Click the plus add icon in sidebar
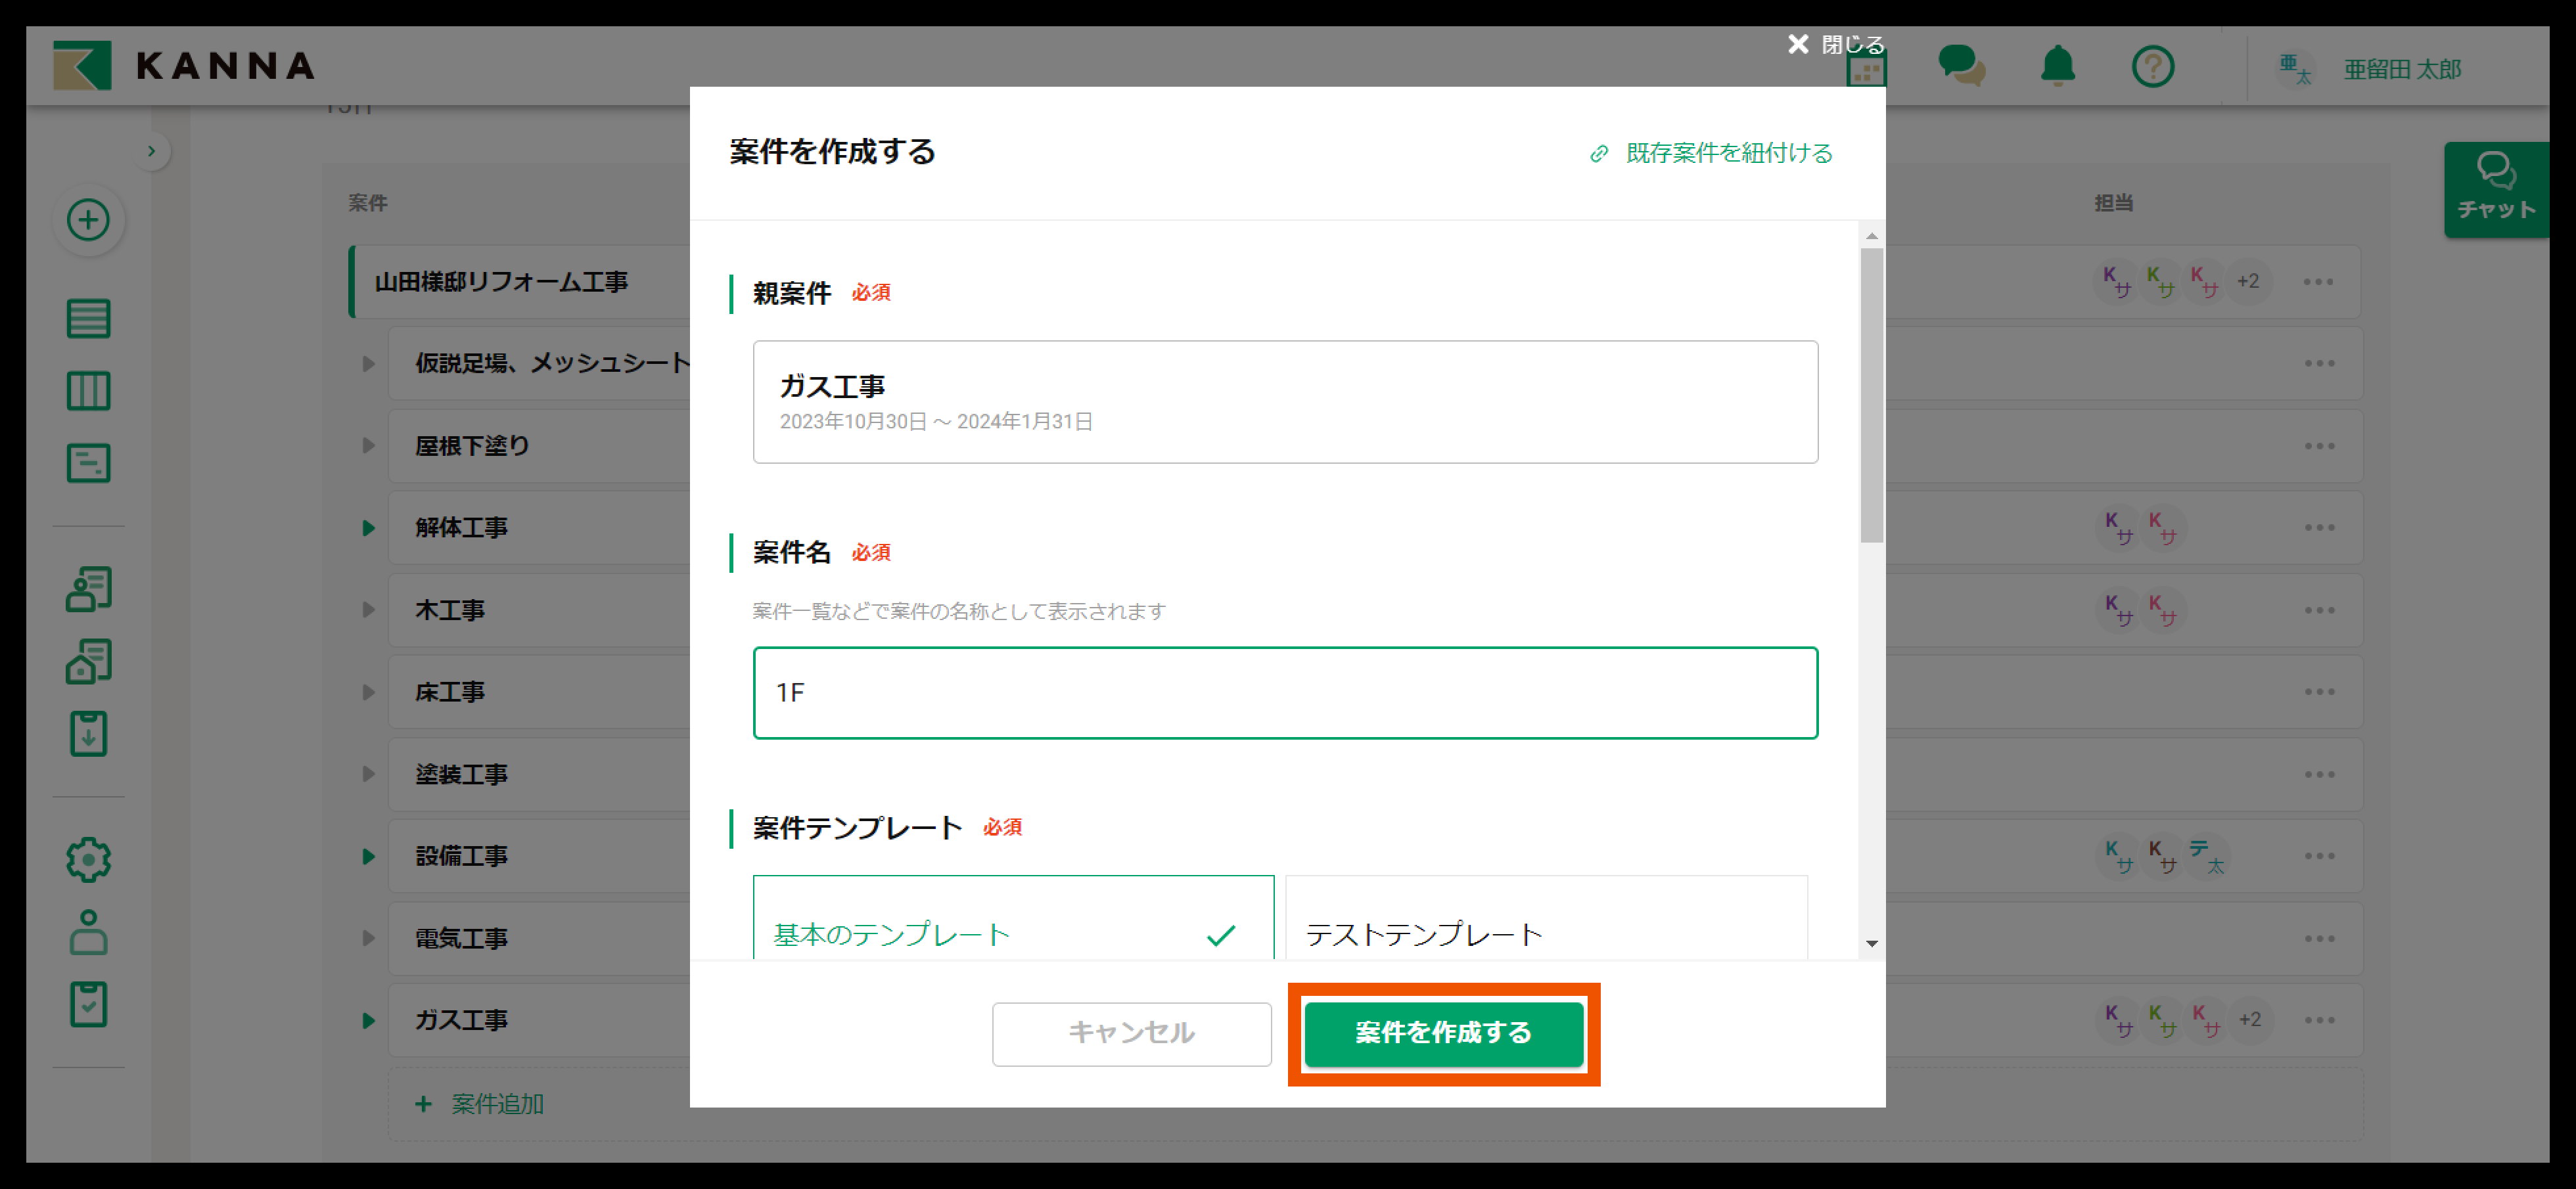Viewport: 2576px width, 1189px height. click(88, 220)
